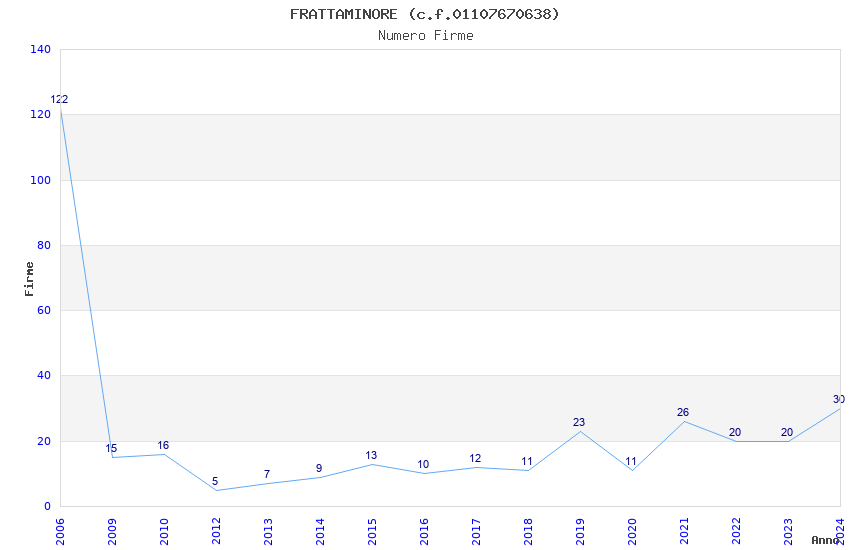Image resolution: width=850 pixels, height=550 pixels.
Task: Select the 100 value on y-axis
Action: (x=40, y=180)
